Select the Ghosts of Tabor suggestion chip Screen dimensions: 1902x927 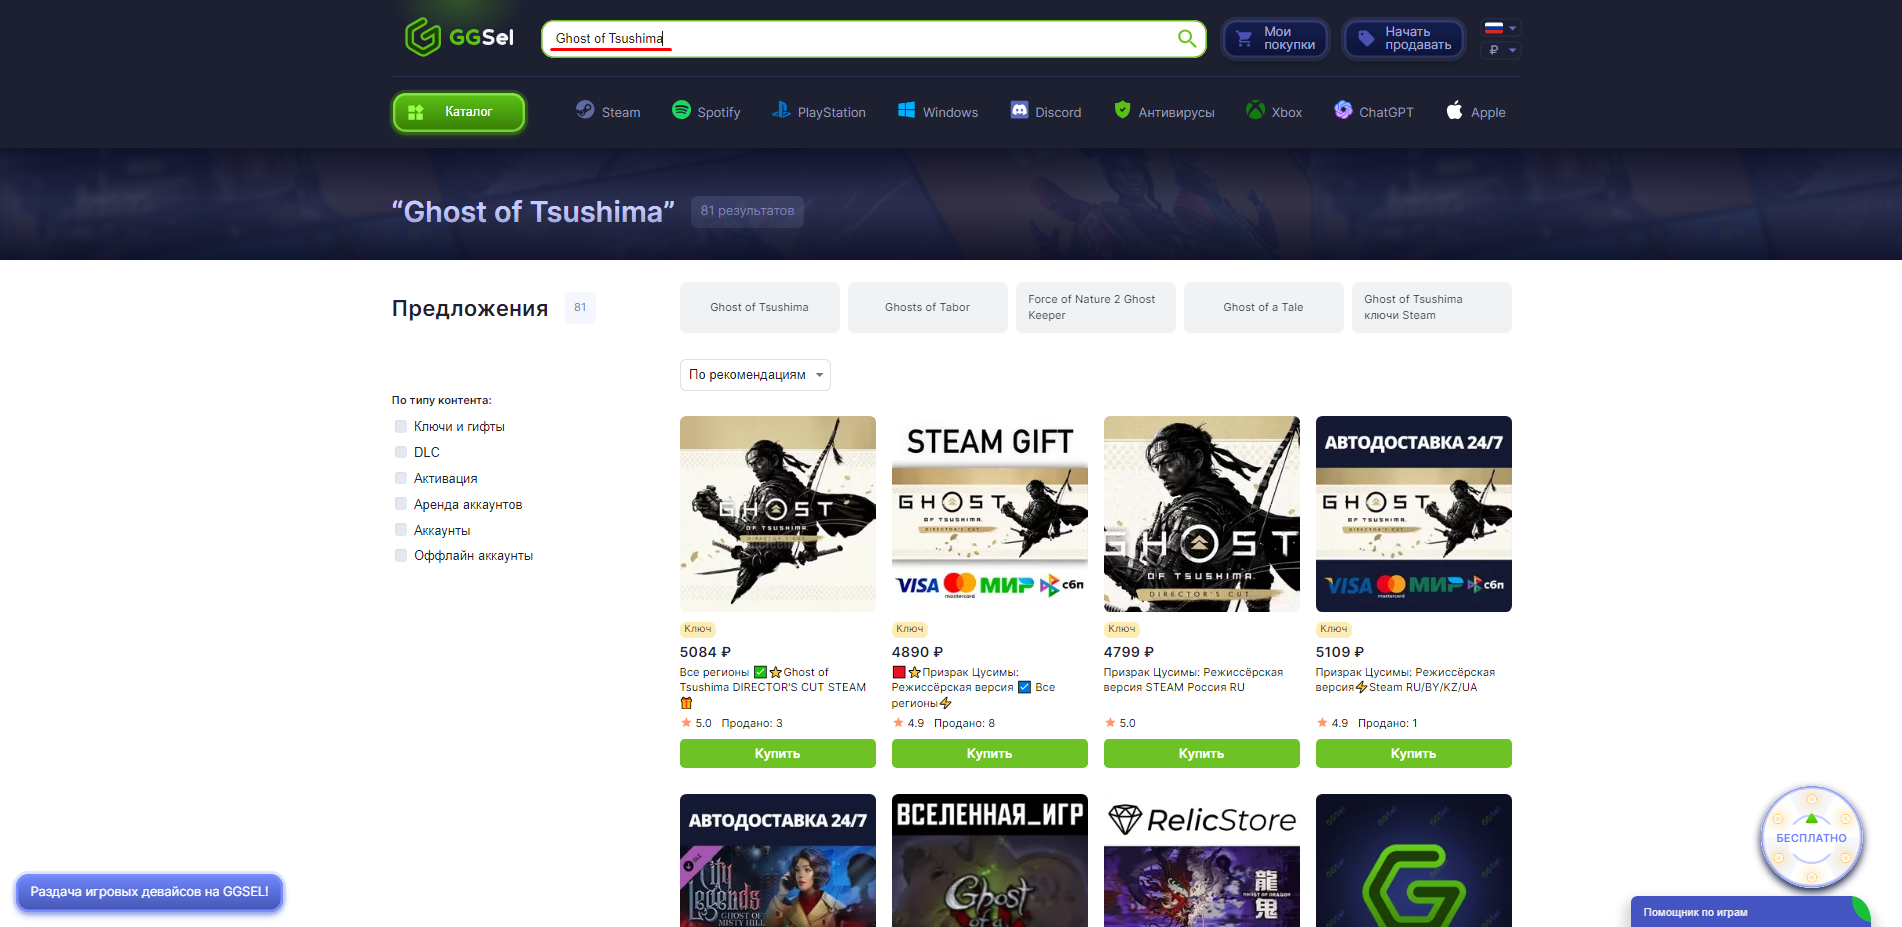tap(928, 307)
